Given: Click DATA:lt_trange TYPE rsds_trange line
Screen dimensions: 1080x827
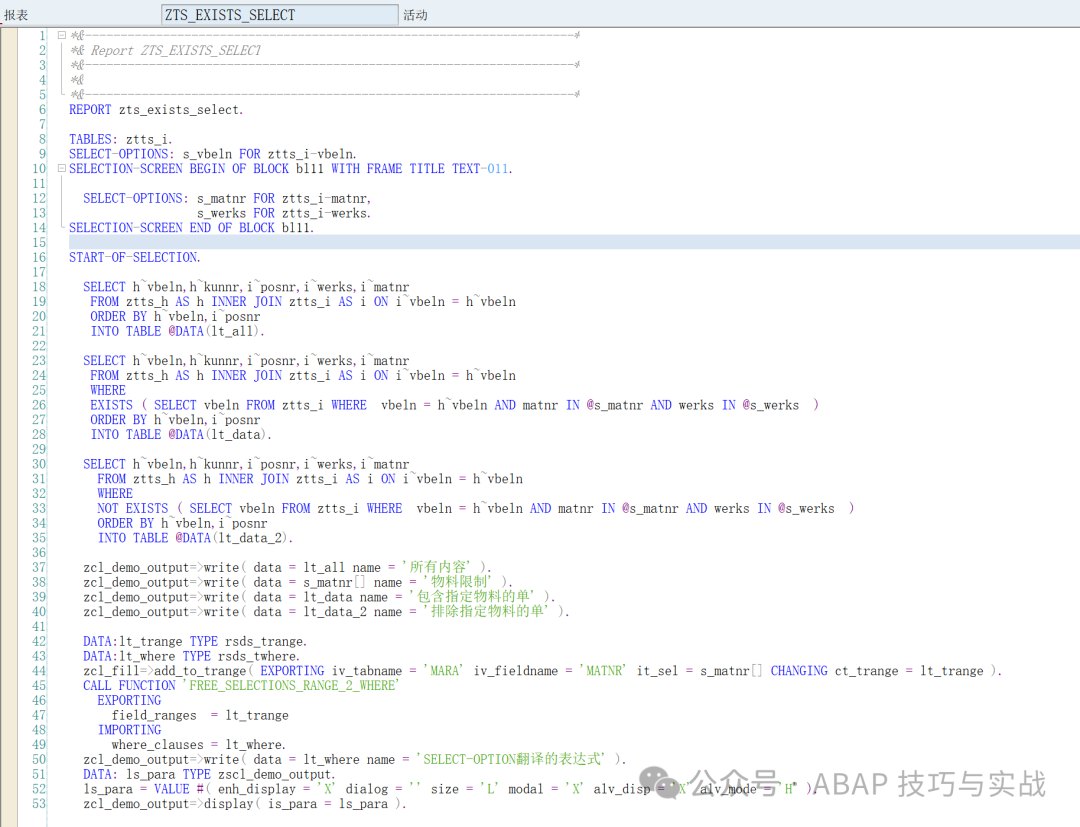Looking at the screenshot, I should pyautogui.click(x=195, y=641).
